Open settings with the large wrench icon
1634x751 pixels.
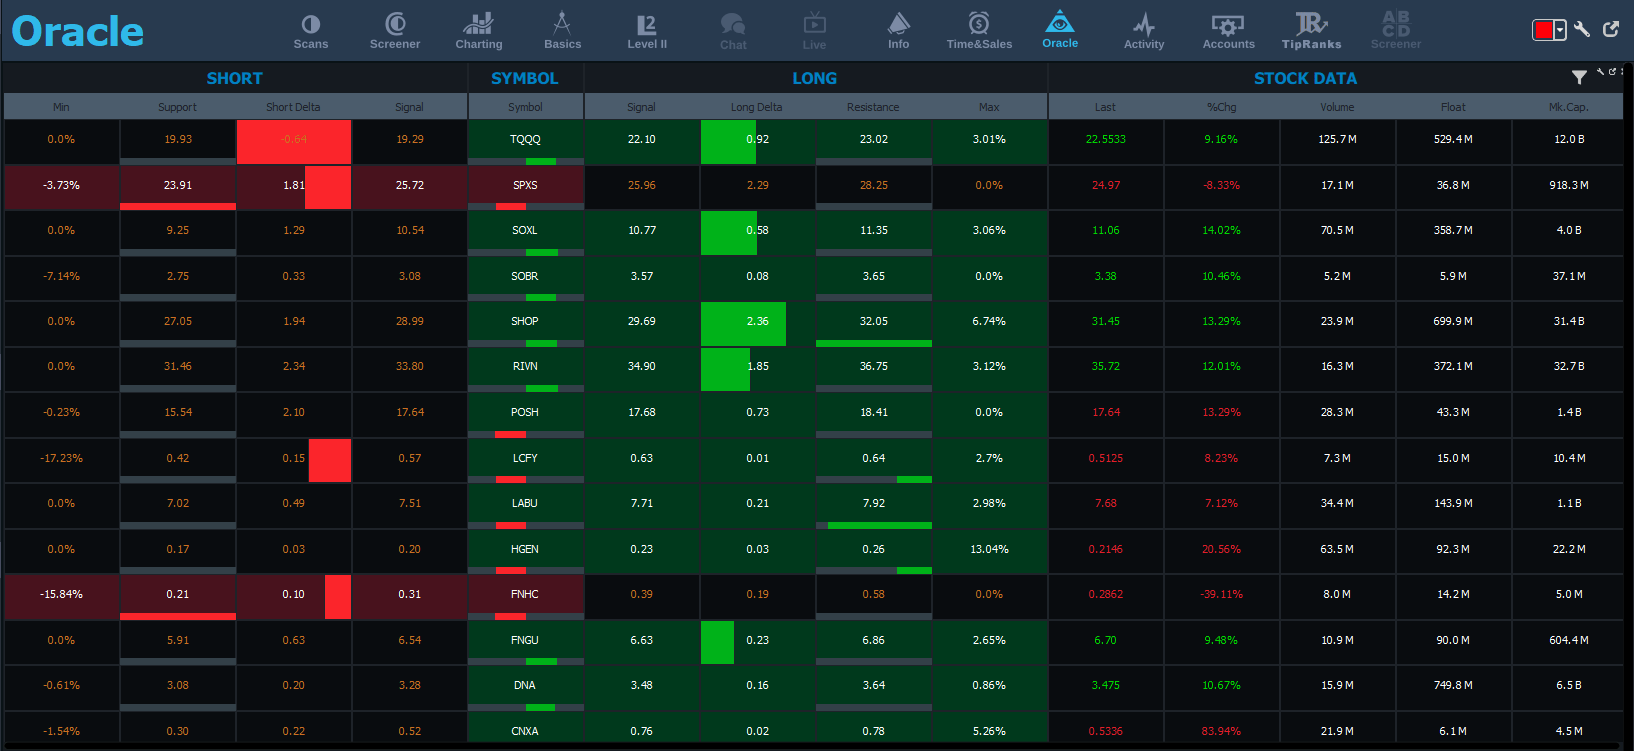(x=1582, y=29)
